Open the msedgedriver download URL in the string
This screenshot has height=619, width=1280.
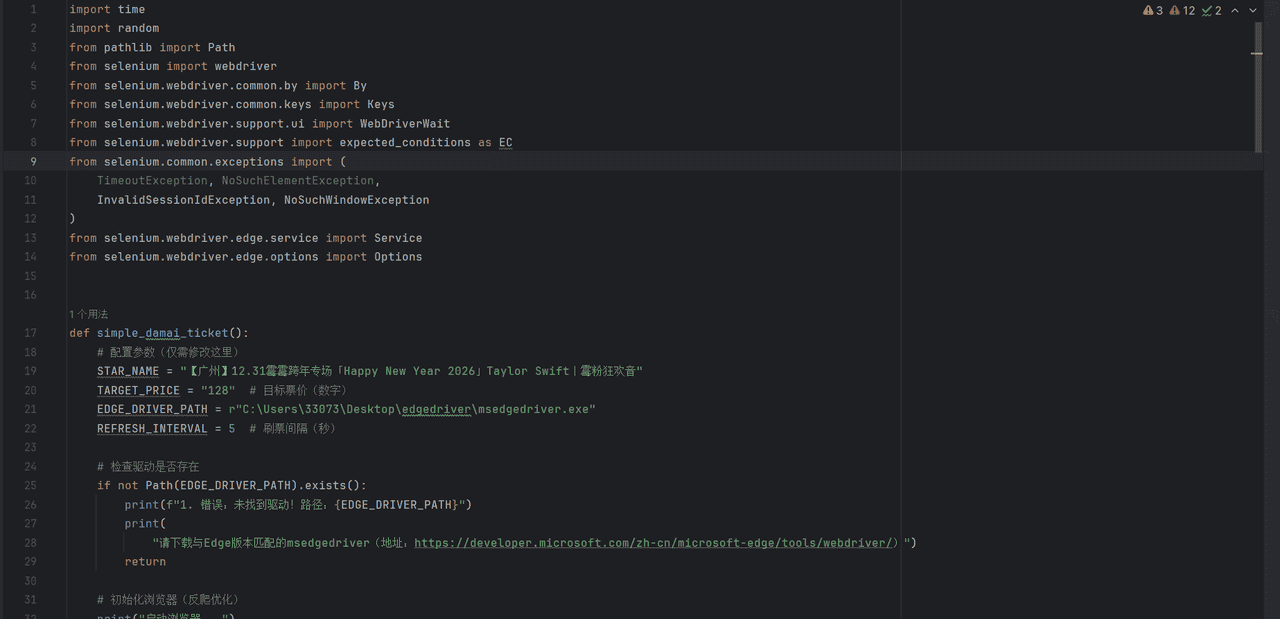(x=654, y=543)
